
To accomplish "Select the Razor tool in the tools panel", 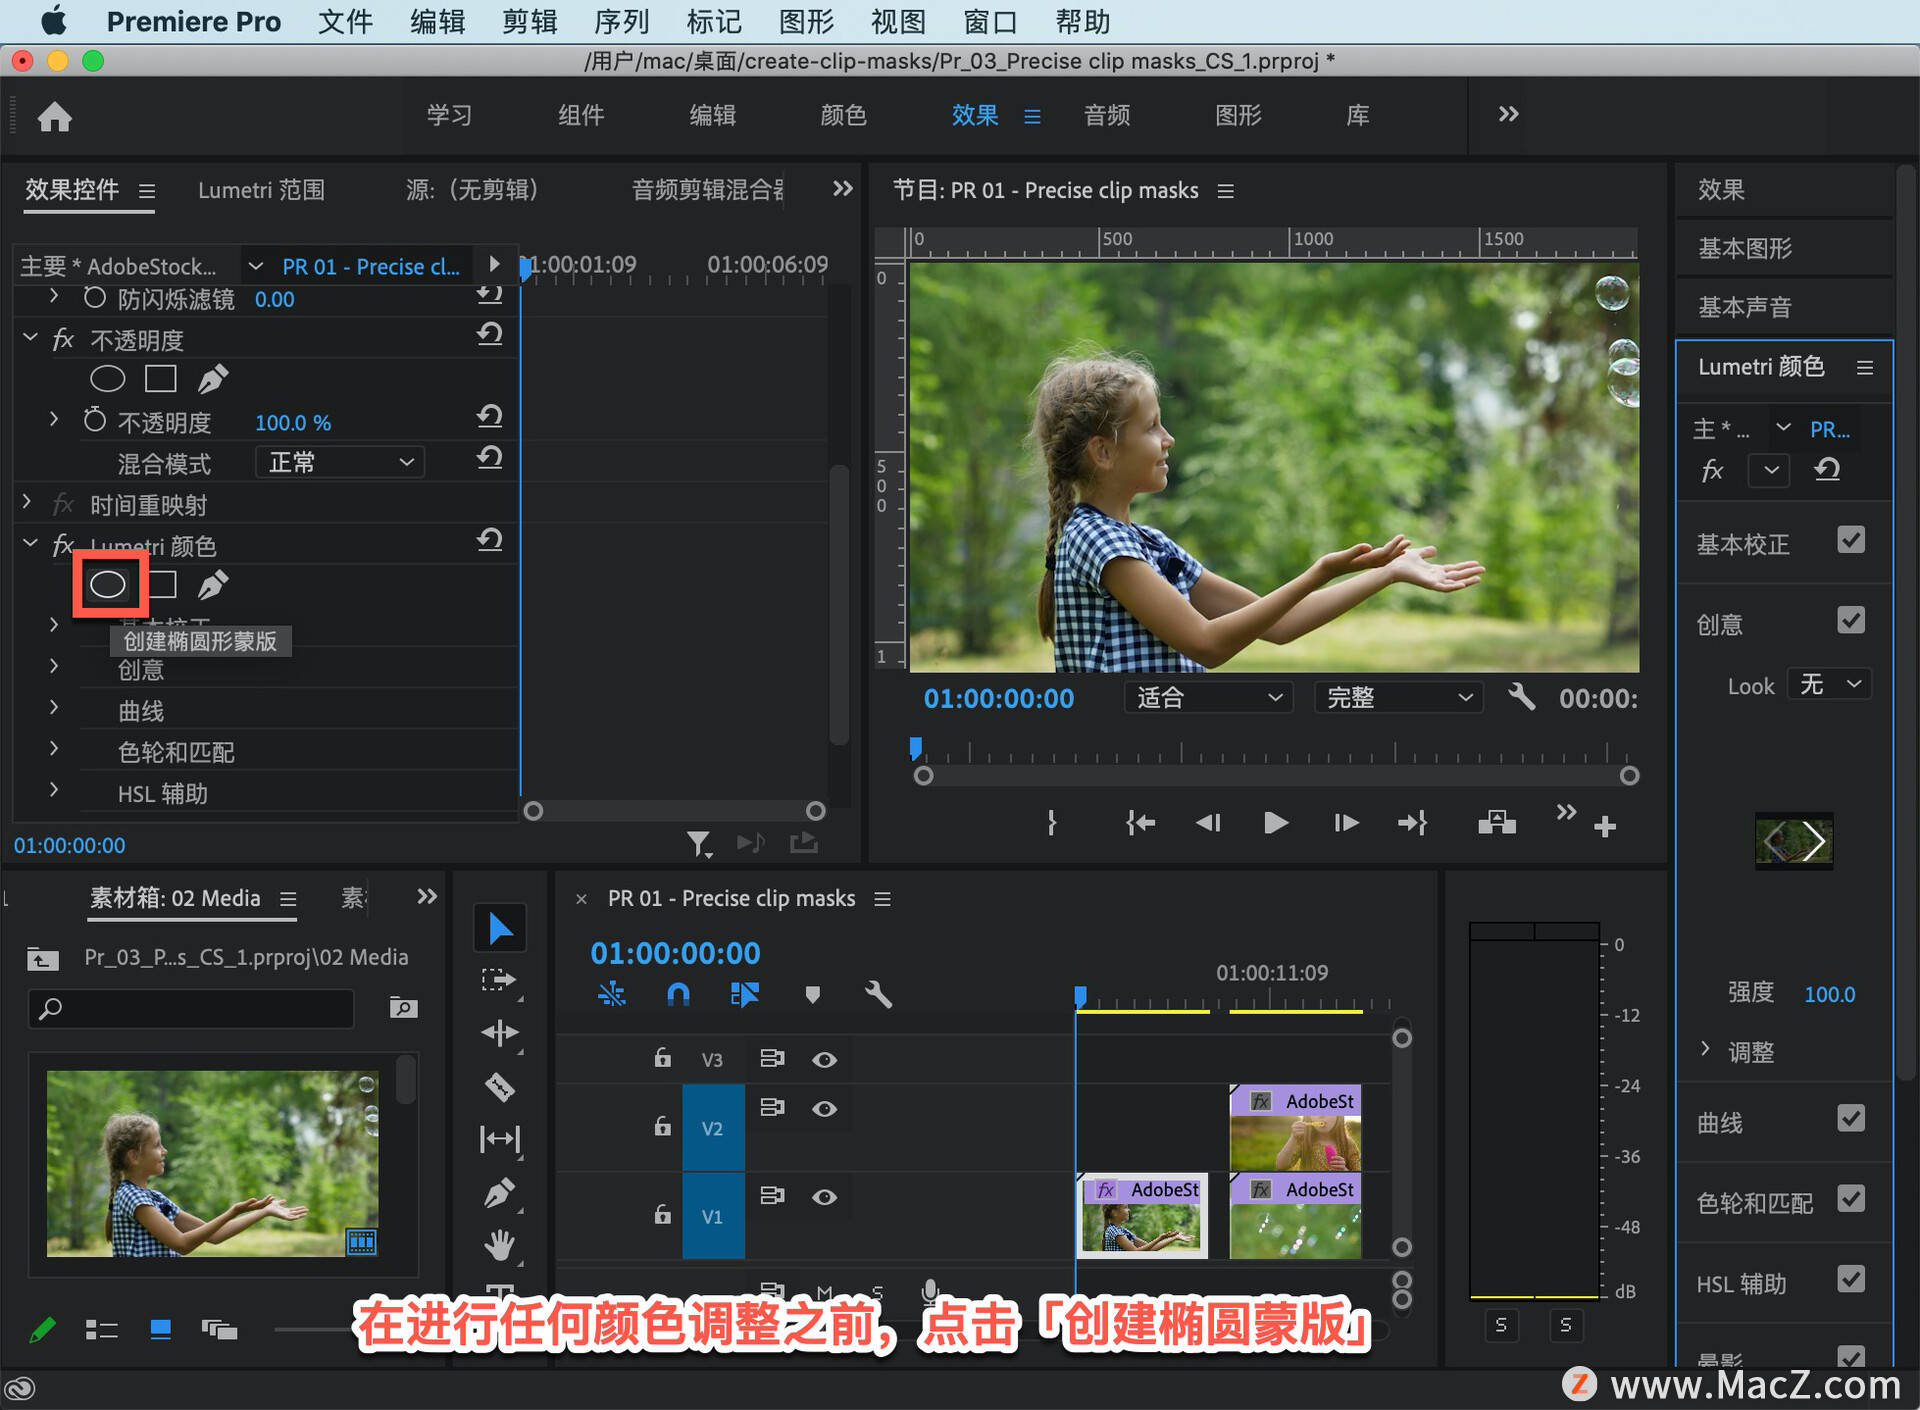I will [x=500, y=1085].
